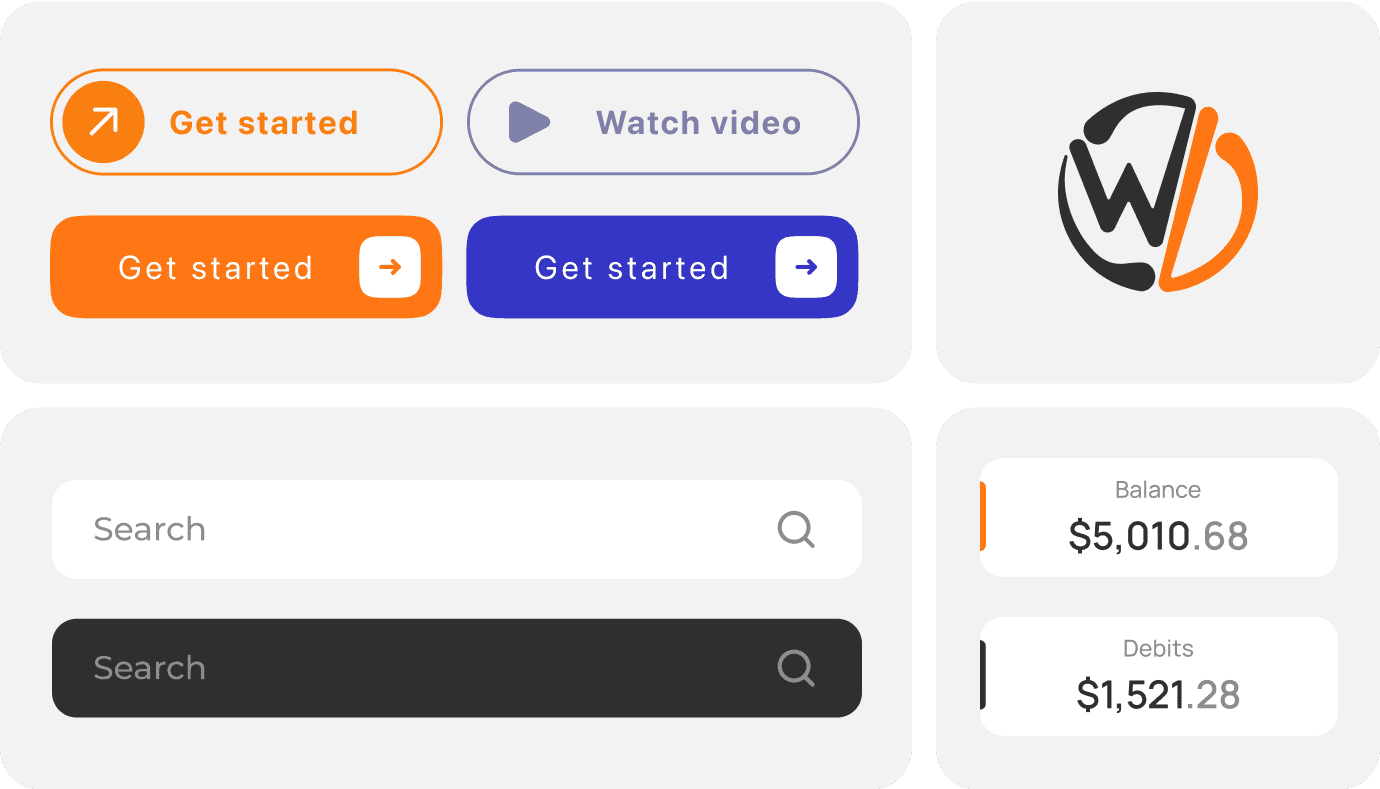Click the magnifier icon in white search bar
This screenshot has height=789, width=1380.
pos(796,529)
